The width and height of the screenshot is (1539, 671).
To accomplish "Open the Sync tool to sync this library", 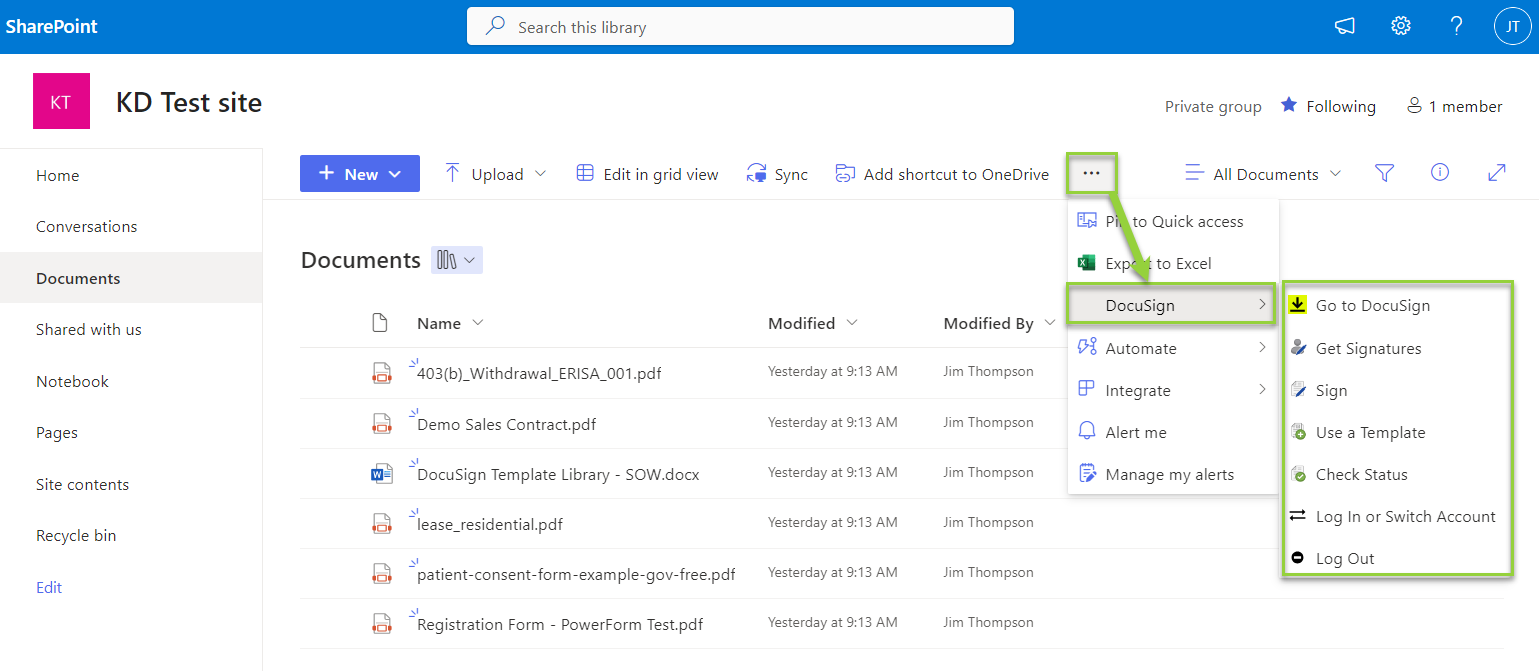I will click(778, 173).
